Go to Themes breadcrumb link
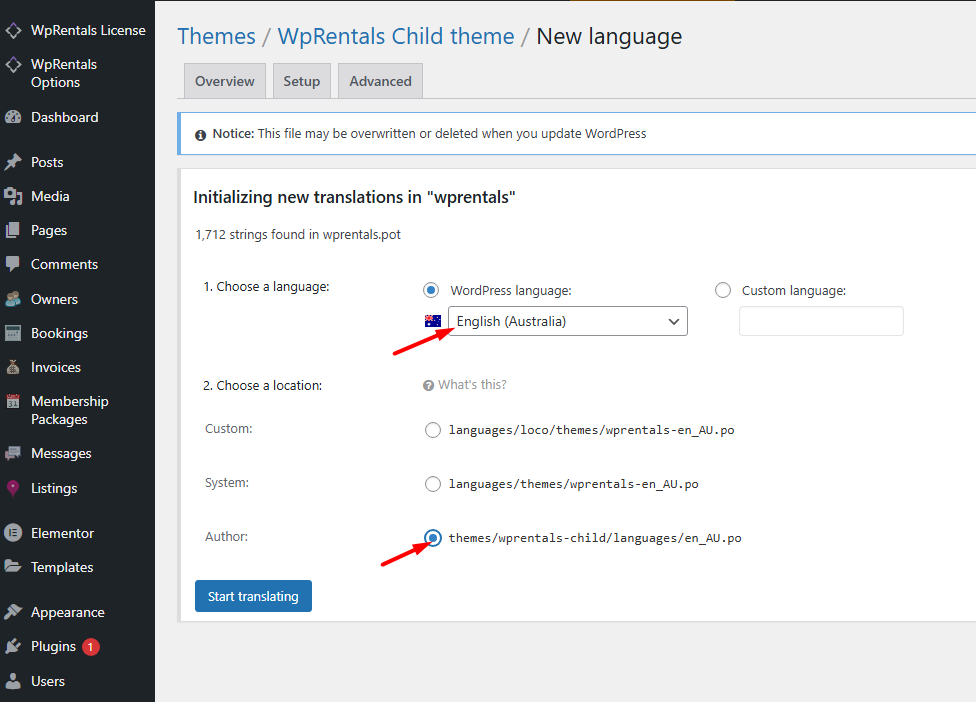Image resolution: width=976 pixels, height=702 pixels. coord(216,37)
